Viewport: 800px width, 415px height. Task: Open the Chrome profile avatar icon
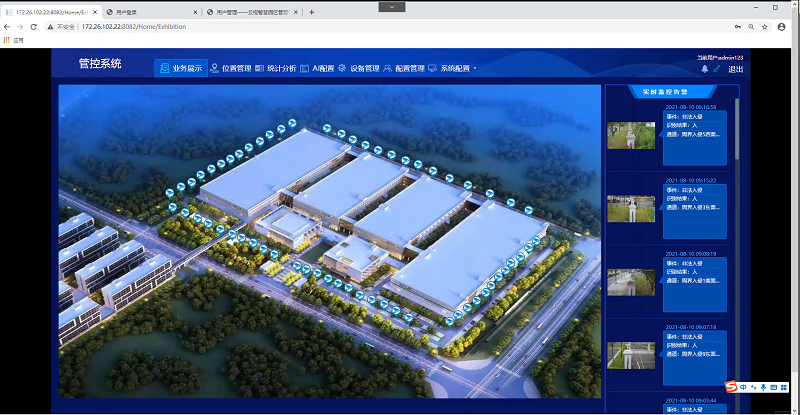(781, 27)
